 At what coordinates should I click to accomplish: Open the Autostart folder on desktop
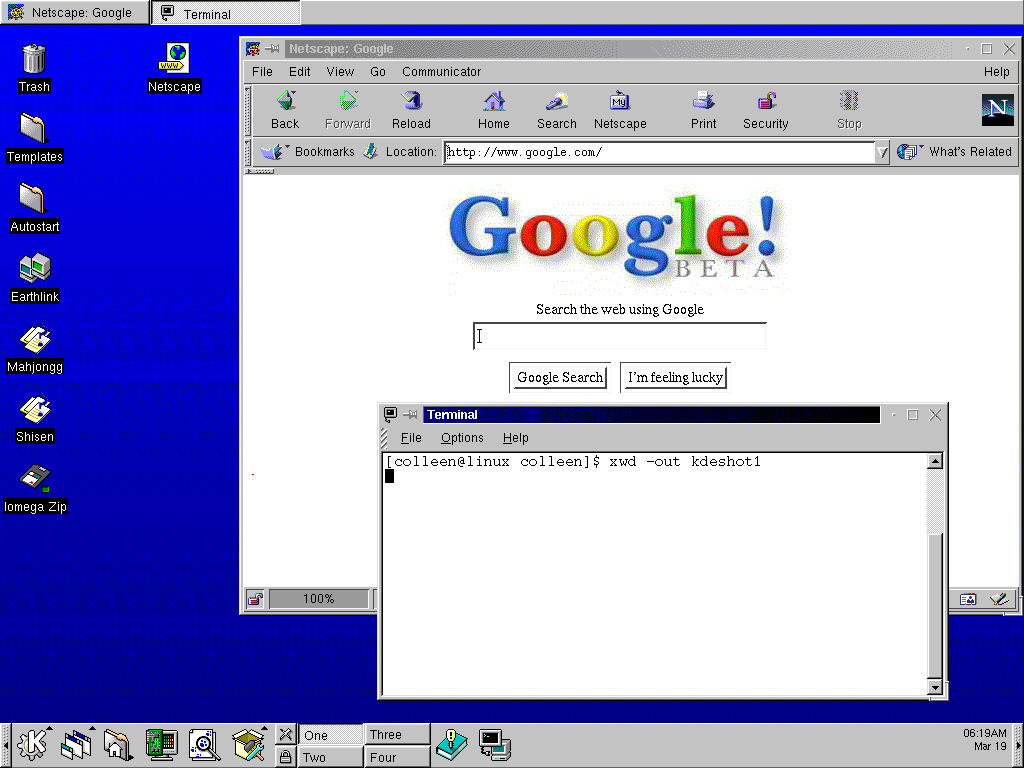pos(35,208)
